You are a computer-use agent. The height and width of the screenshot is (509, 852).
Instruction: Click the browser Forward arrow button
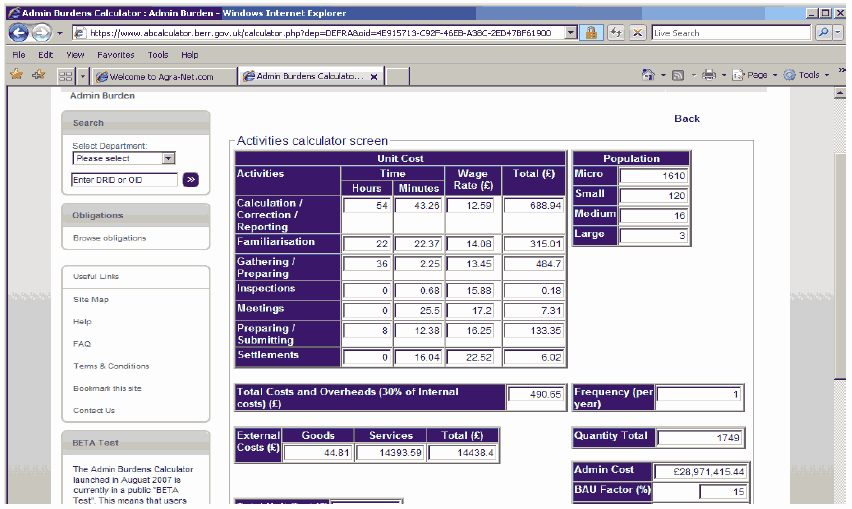pyautogui.click(x=41, y=33)
